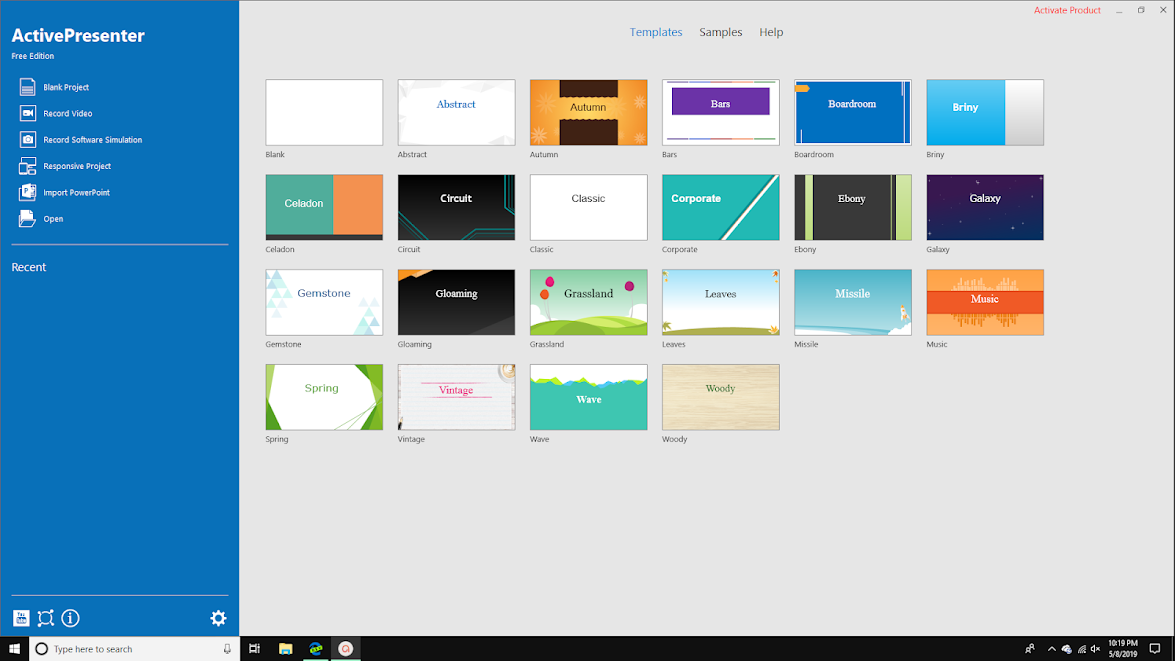Open the info about icon
This screenshot has width=1175, height=661.
pos(70,618)
